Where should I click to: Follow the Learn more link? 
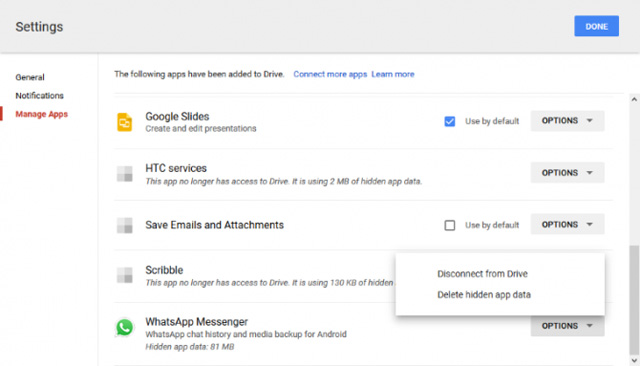point(393,74)
